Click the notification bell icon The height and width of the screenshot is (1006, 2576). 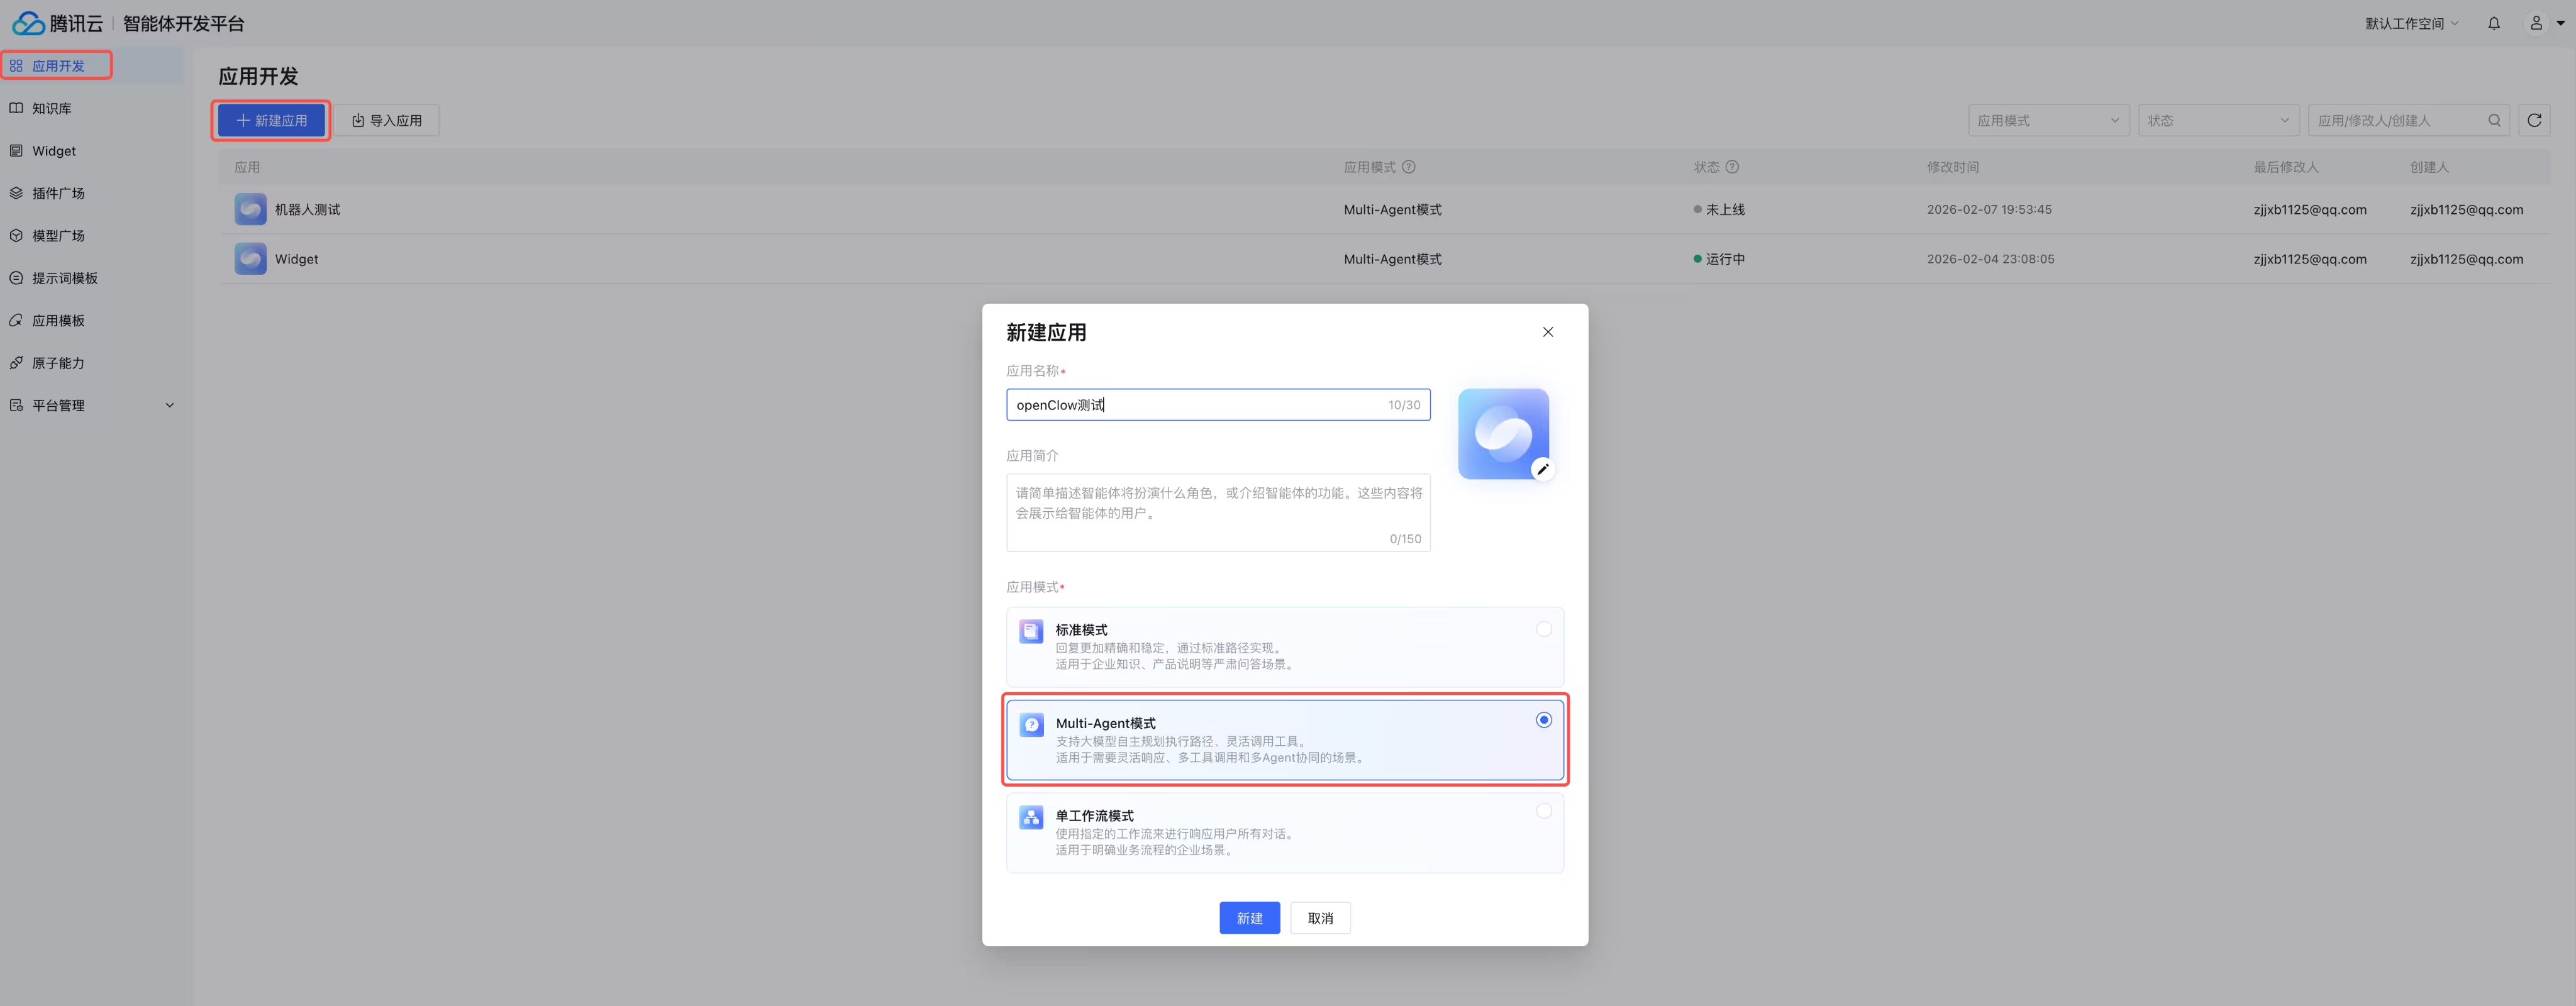point(2493,23)
